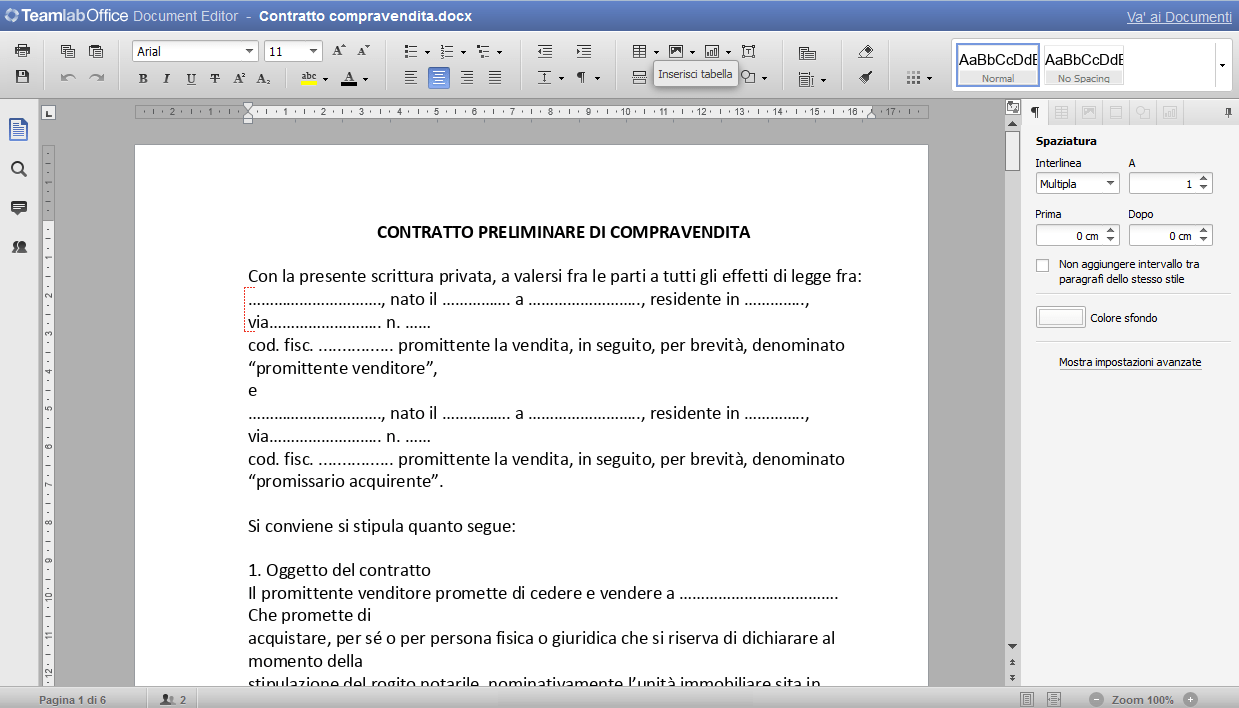Increase the paragraph indent
The image size is (1239, 708).
tap(583, 51)
